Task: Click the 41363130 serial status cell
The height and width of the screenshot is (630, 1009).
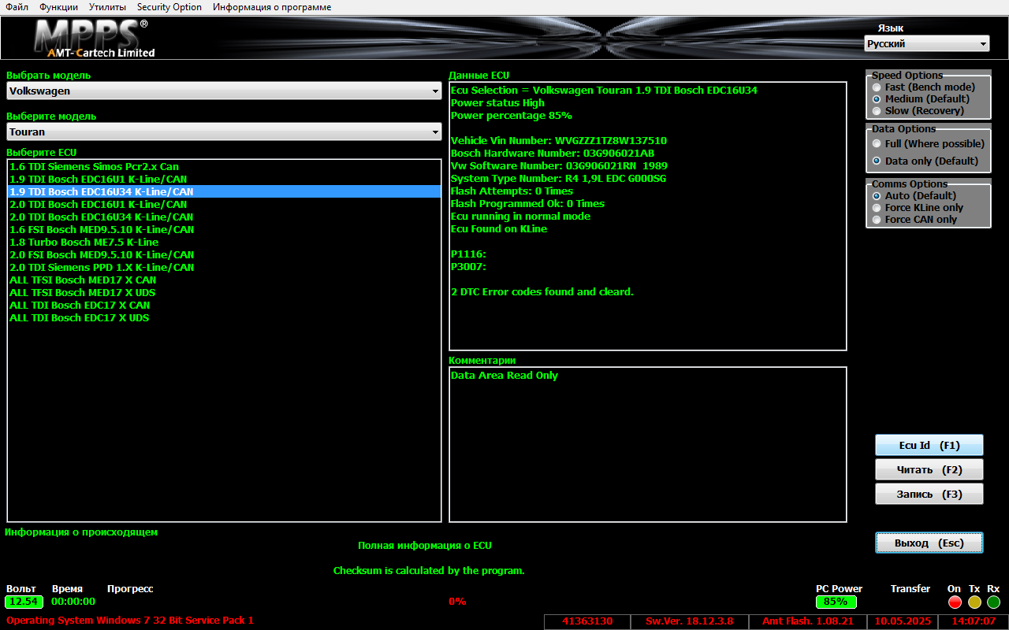Action: pos(587,622)
